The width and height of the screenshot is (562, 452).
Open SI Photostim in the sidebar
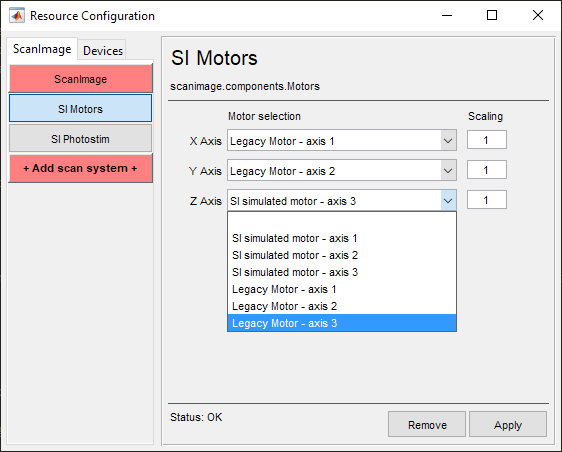click(81, 139)
